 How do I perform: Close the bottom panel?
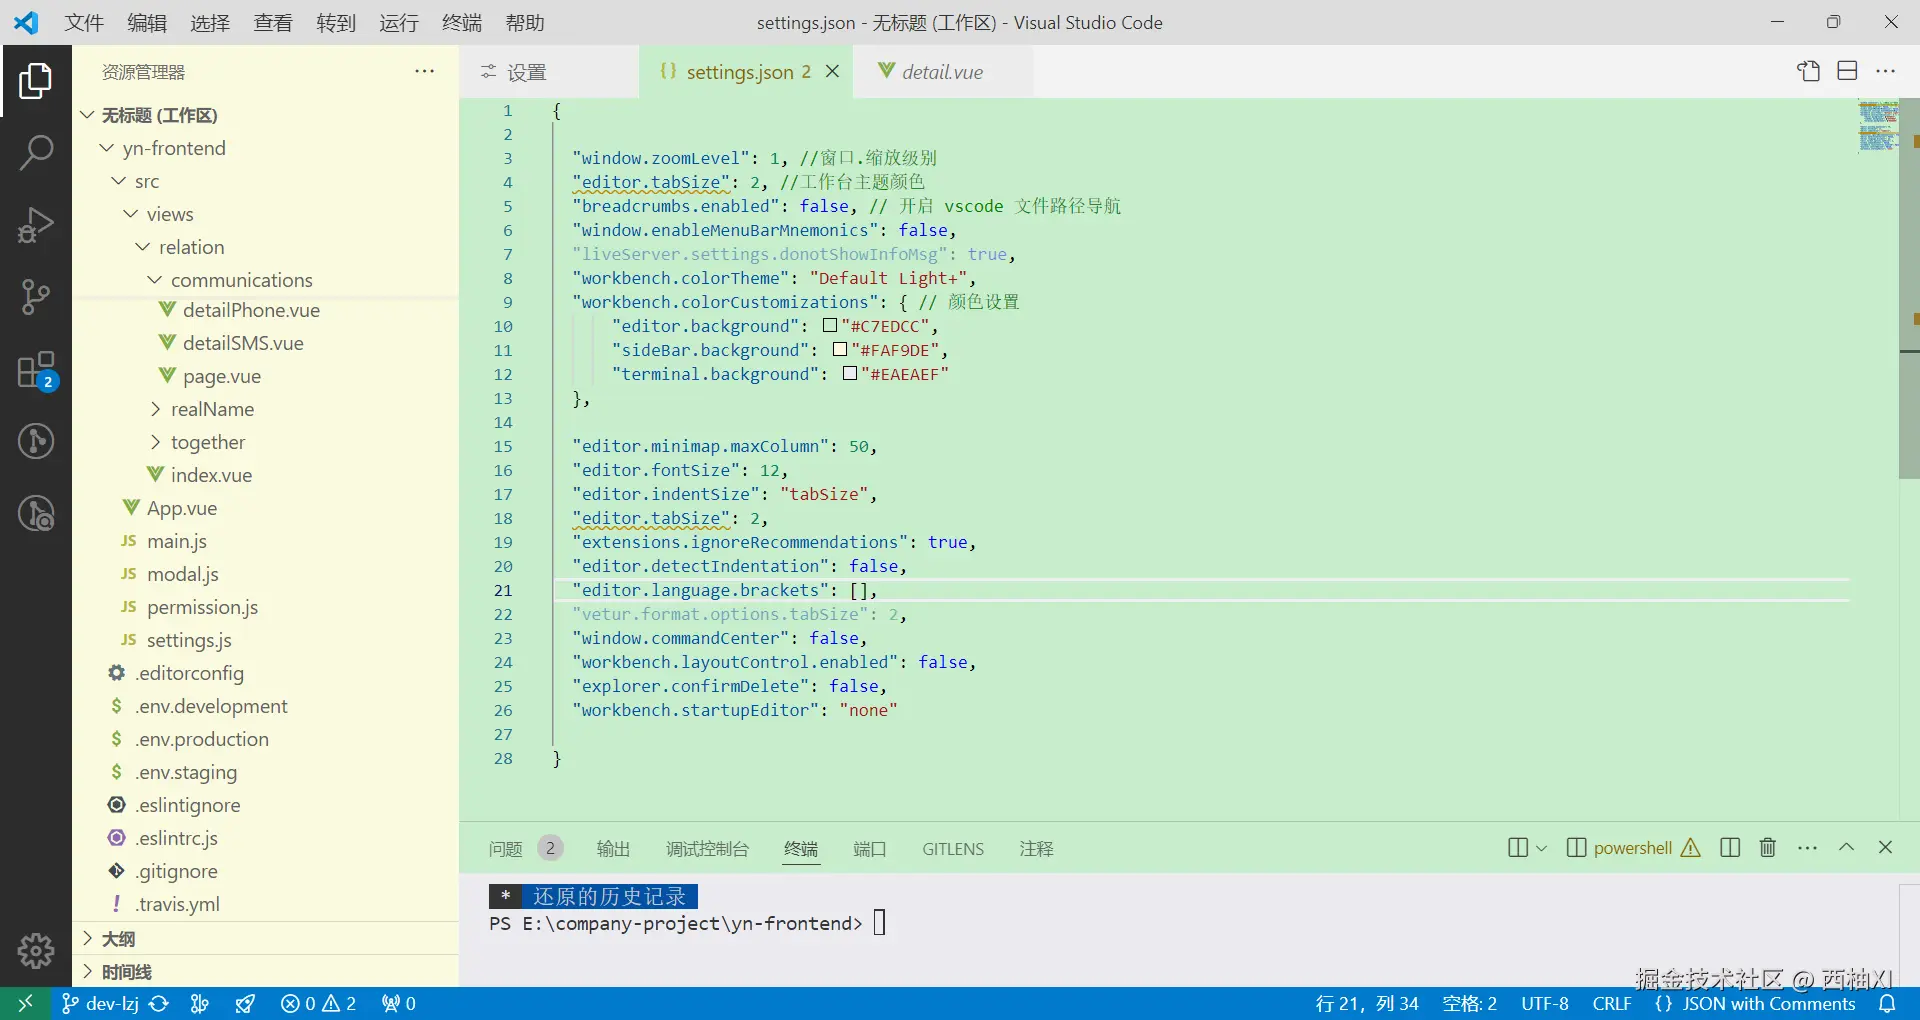(x=1885, y=848)
